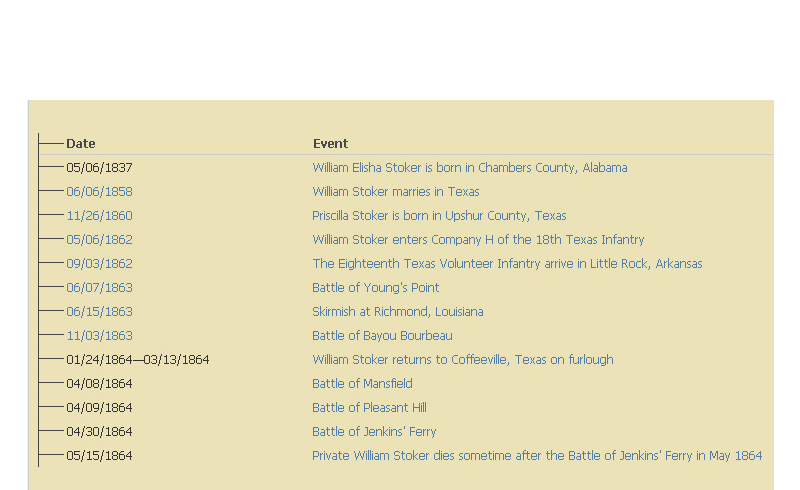Select the 05/06/1862 date link

coord(99,240)
